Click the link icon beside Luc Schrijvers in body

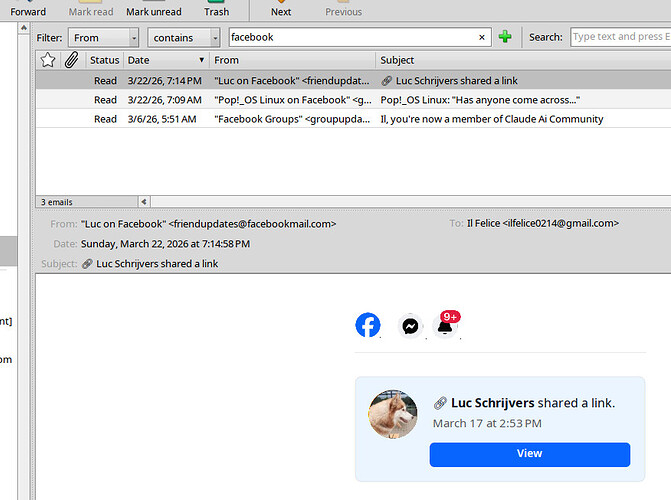pyautogui.click(x=440, y=403)
